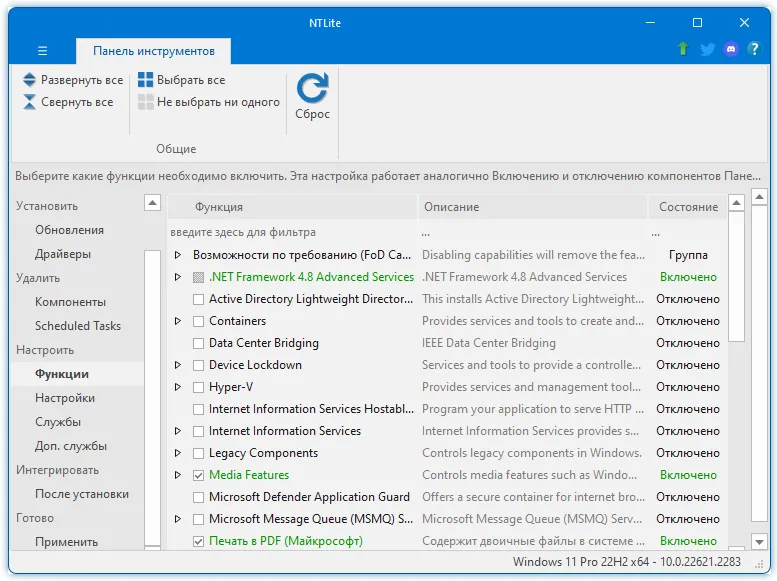Click the Выбрать все label
This screenshot has width=777, height=581.
(x=191, y=80)
